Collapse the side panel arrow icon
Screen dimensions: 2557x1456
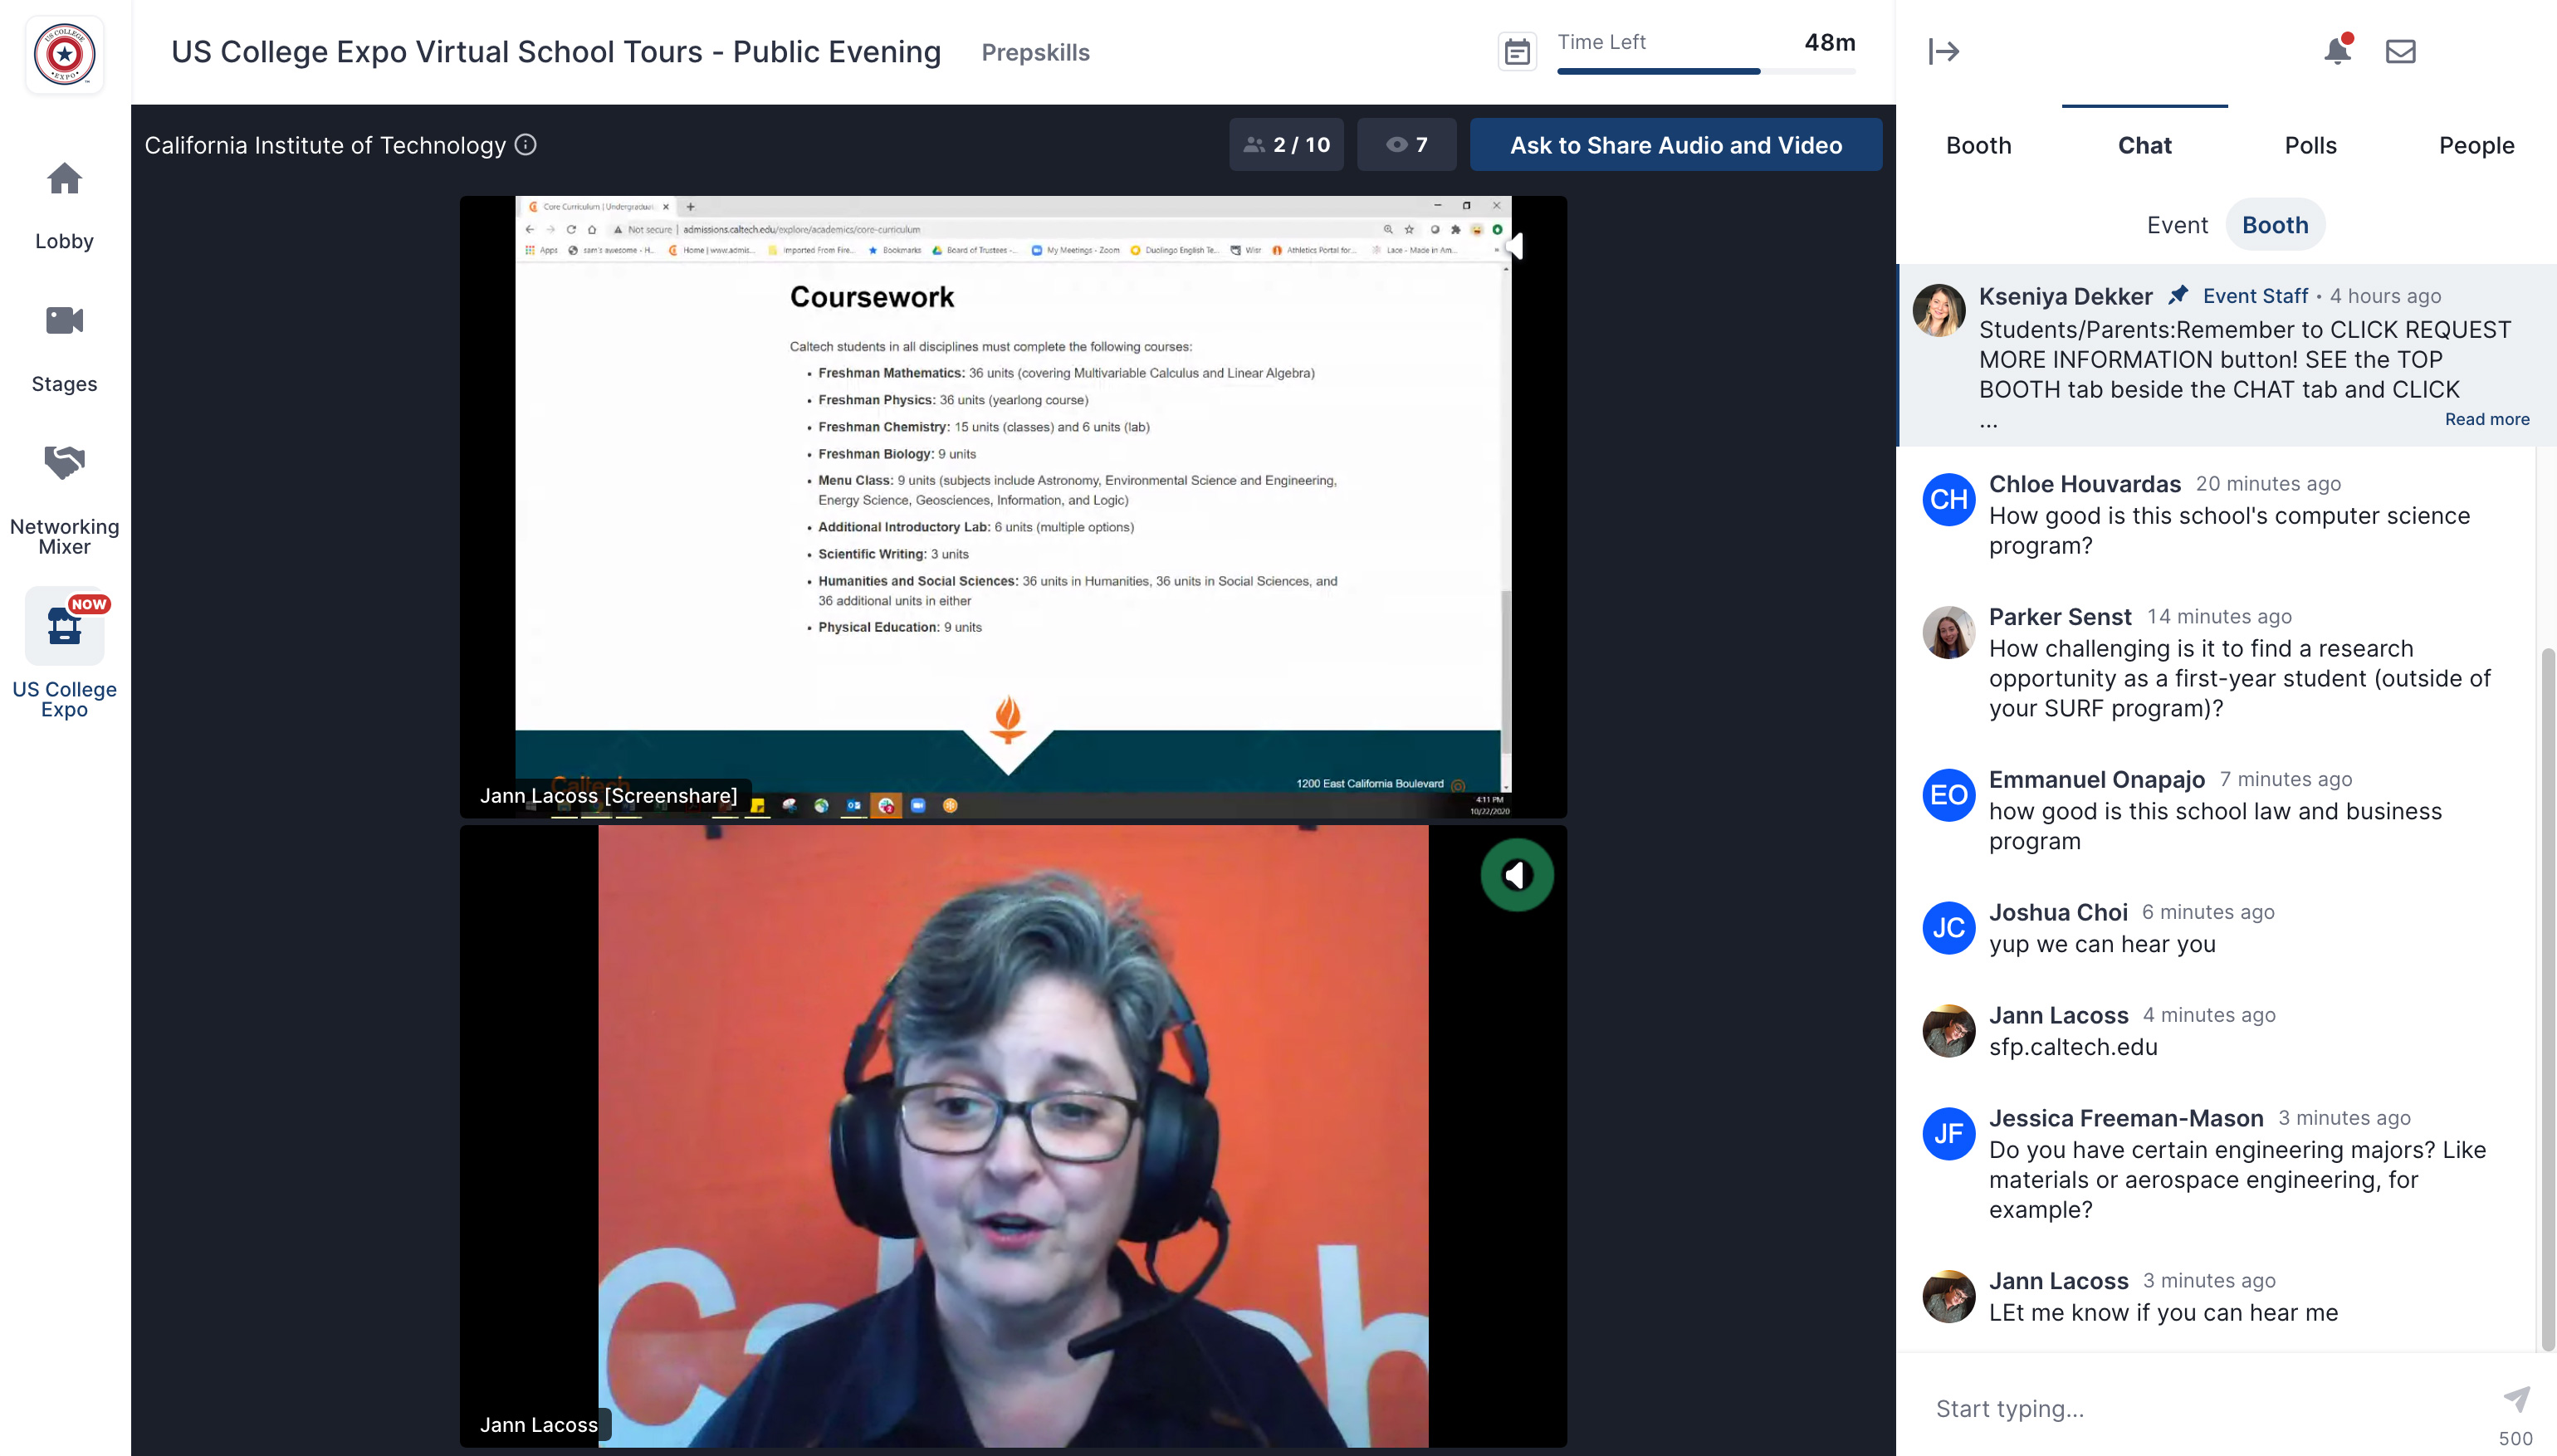point(1943,51)
